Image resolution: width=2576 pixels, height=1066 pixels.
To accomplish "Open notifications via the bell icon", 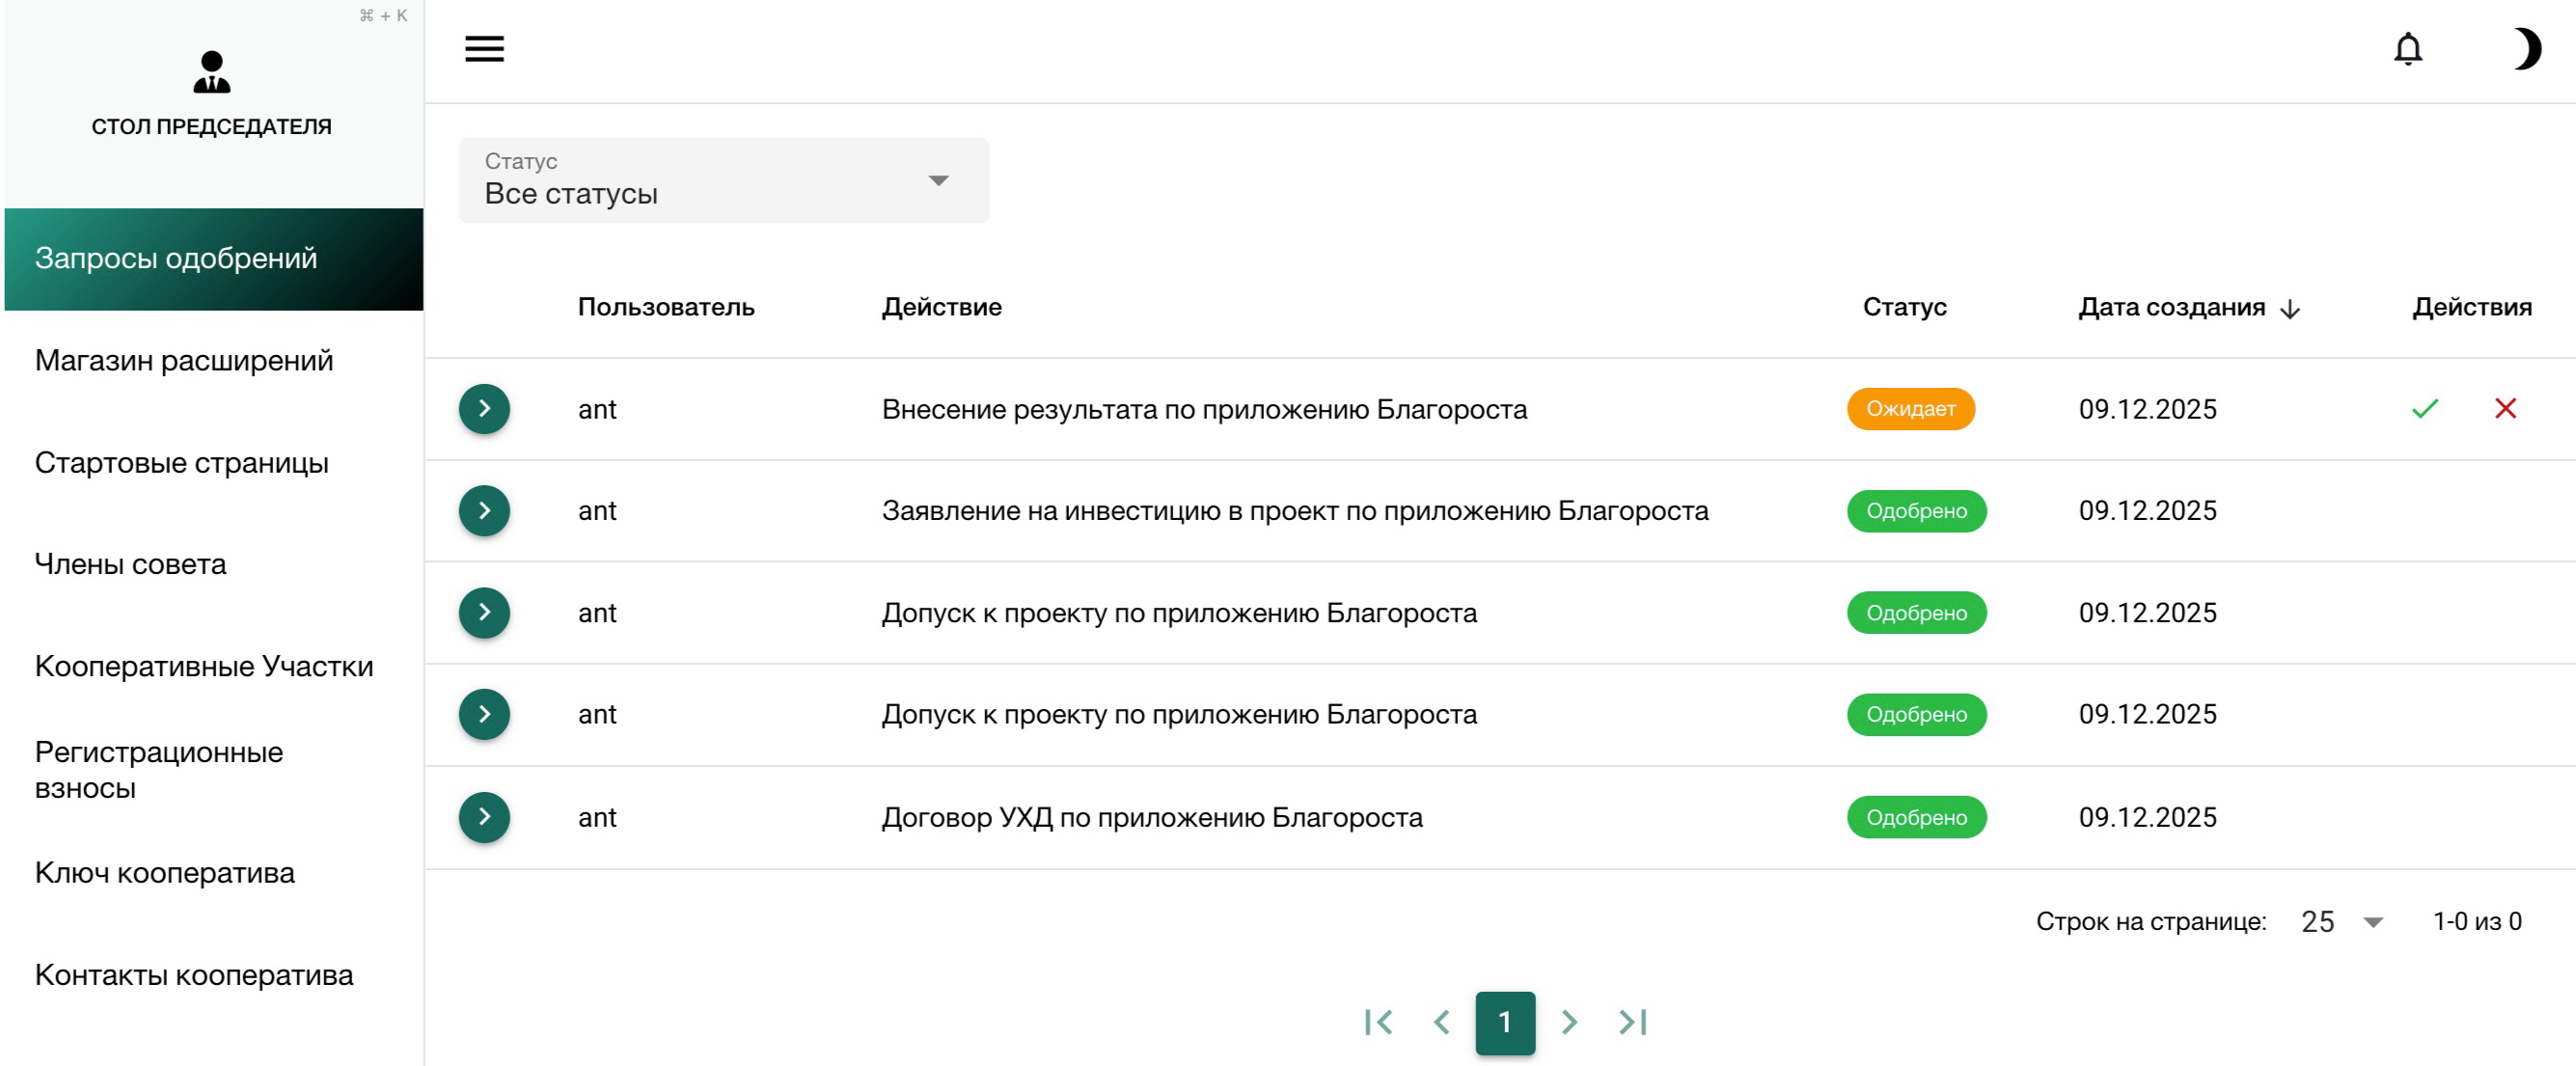I will click(2408, 49).
